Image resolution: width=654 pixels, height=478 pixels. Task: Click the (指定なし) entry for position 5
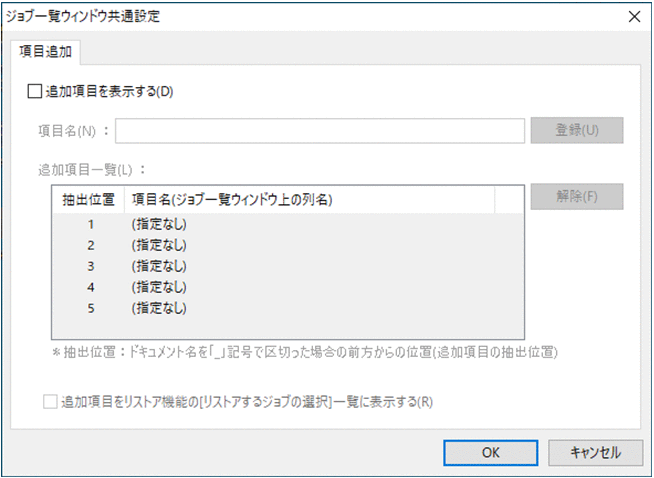(x=159, y=307)
